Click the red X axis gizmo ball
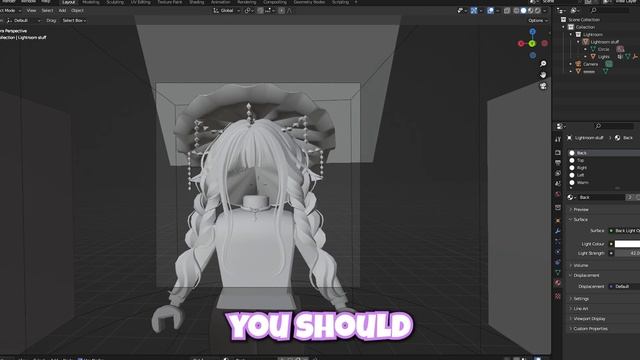 [521, 43]
